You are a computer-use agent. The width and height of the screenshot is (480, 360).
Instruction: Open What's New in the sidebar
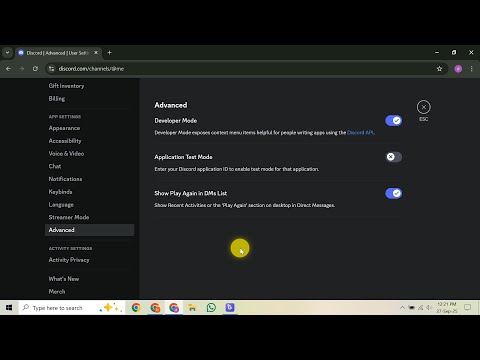click(64, 279)
